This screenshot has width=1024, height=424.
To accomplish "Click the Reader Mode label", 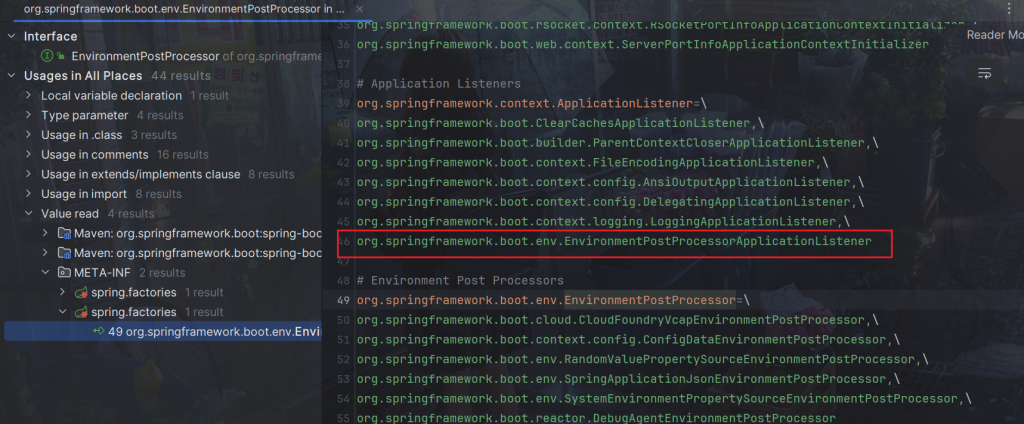I will [x=994, y=34].
